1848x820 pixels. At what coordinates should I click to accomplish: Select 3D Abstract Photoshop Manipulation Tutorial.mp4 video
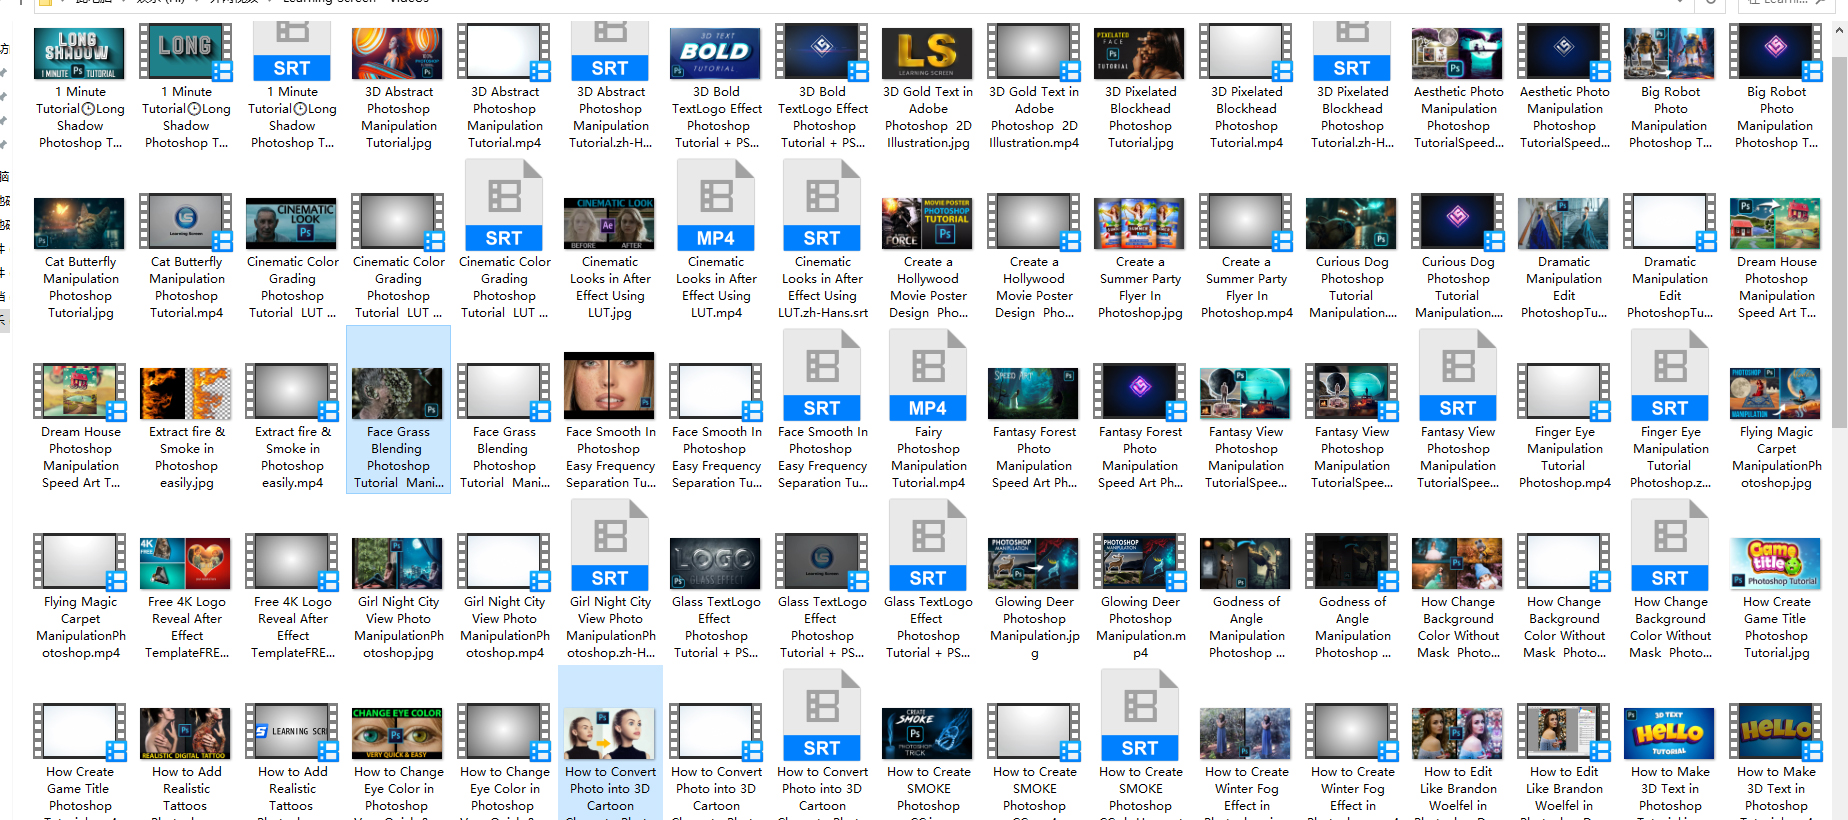pos(504,53)
